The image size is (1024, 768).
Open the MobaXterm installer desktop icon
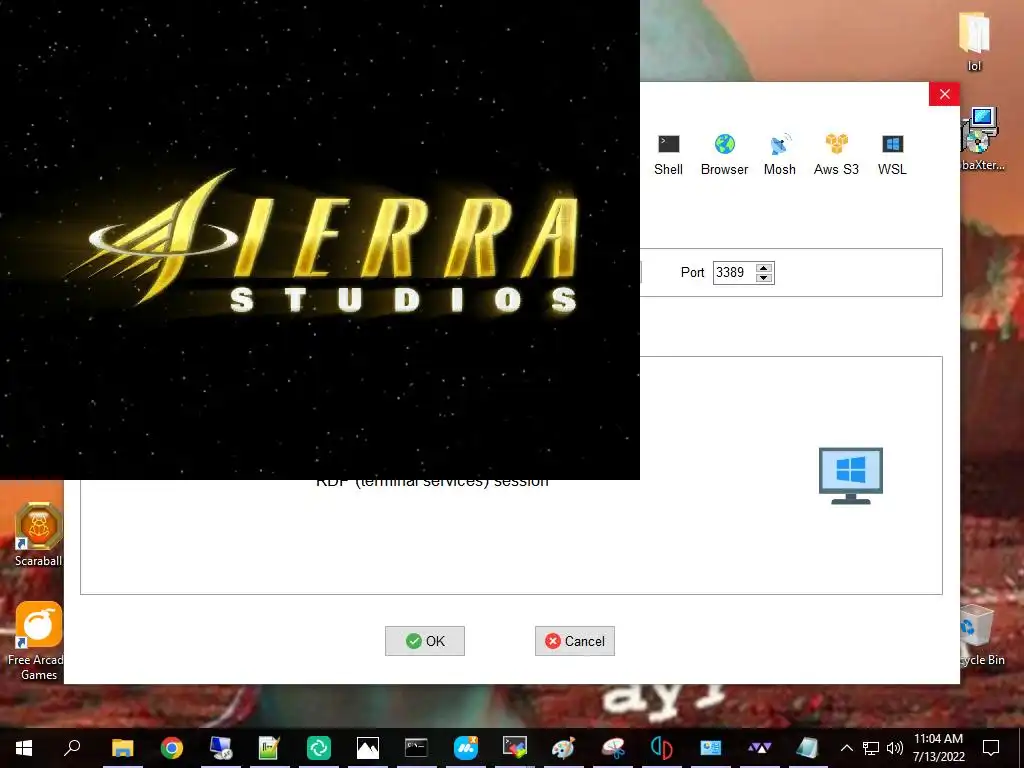click(981, 138)
